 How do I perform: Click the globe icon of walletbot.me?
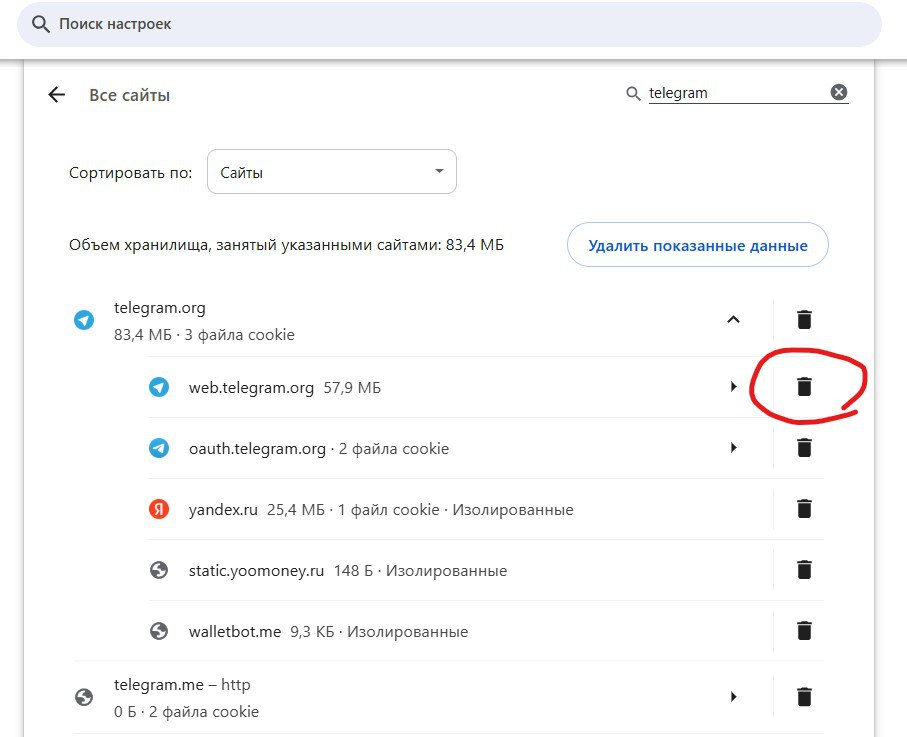pyautogui.click(x=159, y=631)
